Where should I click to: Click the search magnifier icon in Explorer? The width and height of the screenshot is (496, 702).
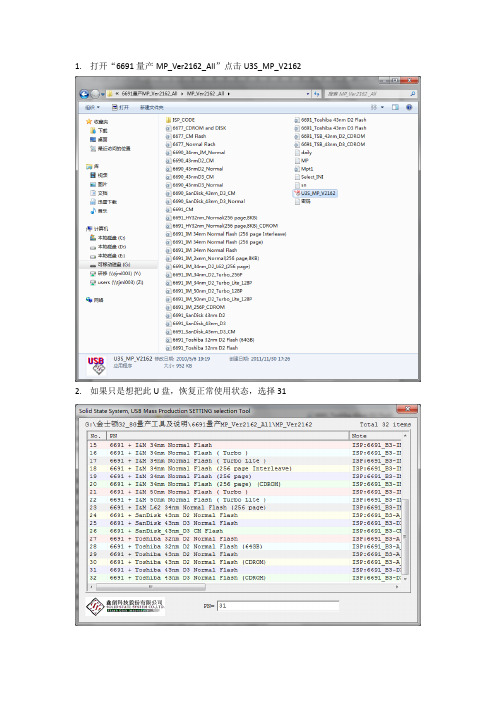[412, 94]
